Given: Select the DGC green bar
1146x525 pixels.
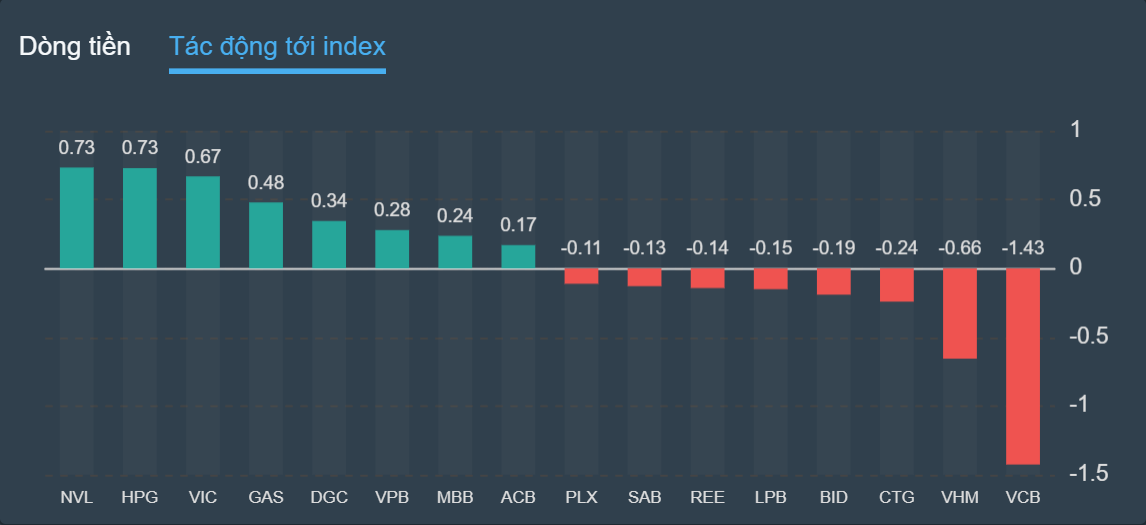Looking at the screenshot, I should pos(329,245).
